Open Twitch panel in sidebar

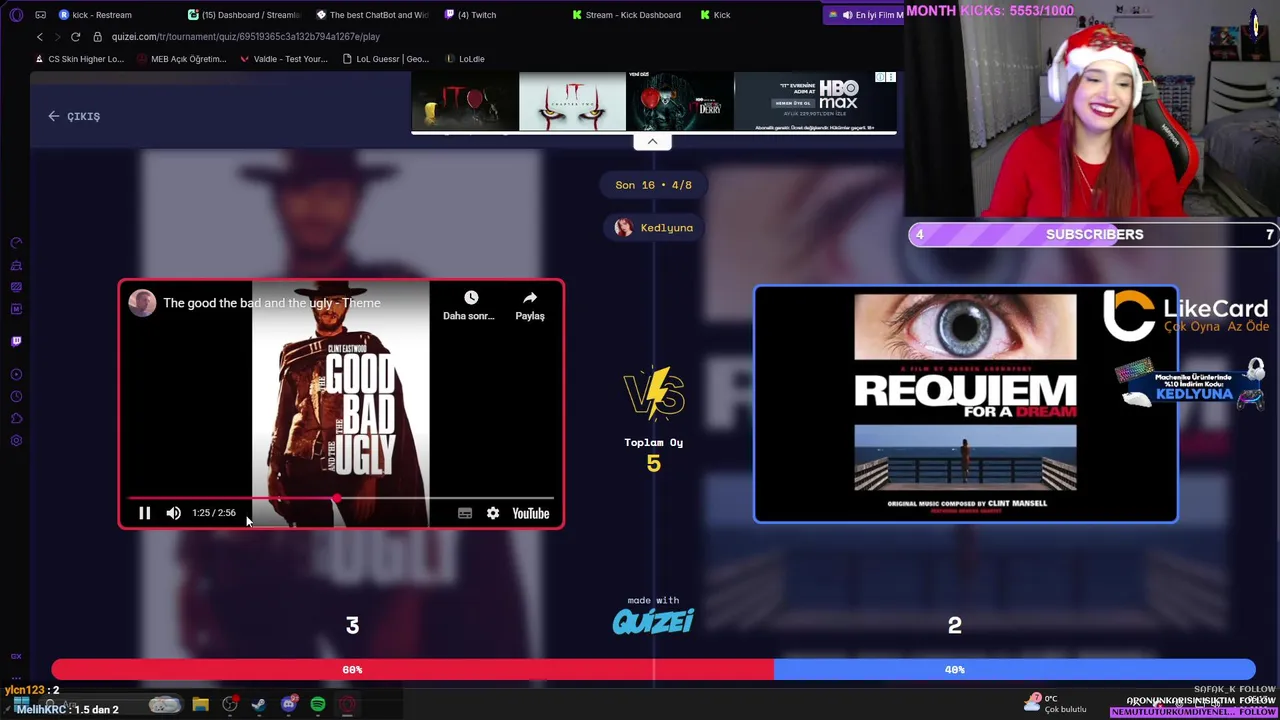tap(16, 341)
